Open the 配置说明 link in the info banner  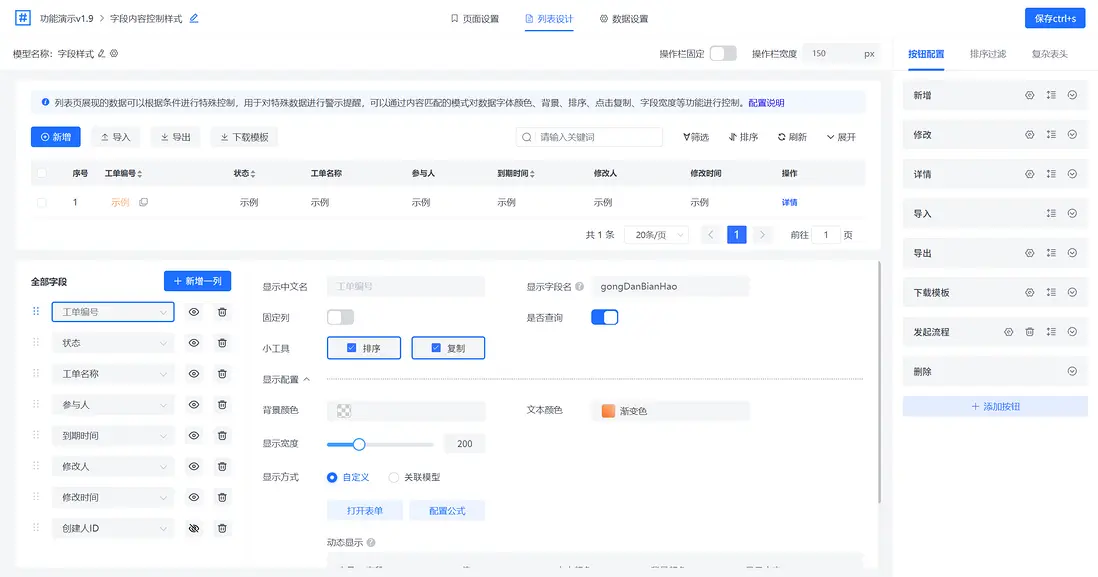point(769,103)
